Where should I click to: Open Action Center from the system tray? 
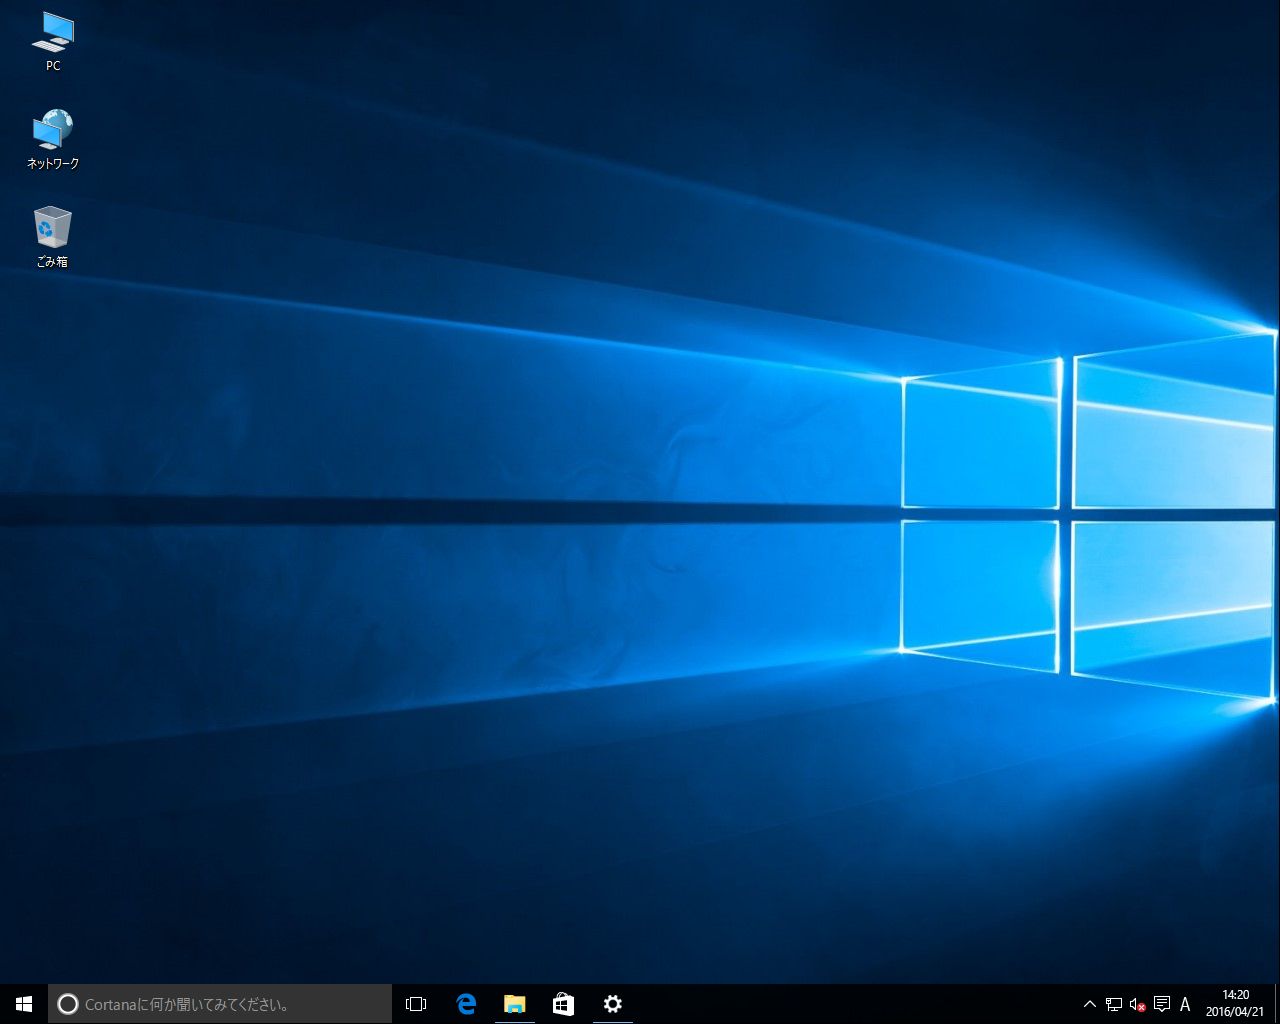(x=1162, y=1004)
